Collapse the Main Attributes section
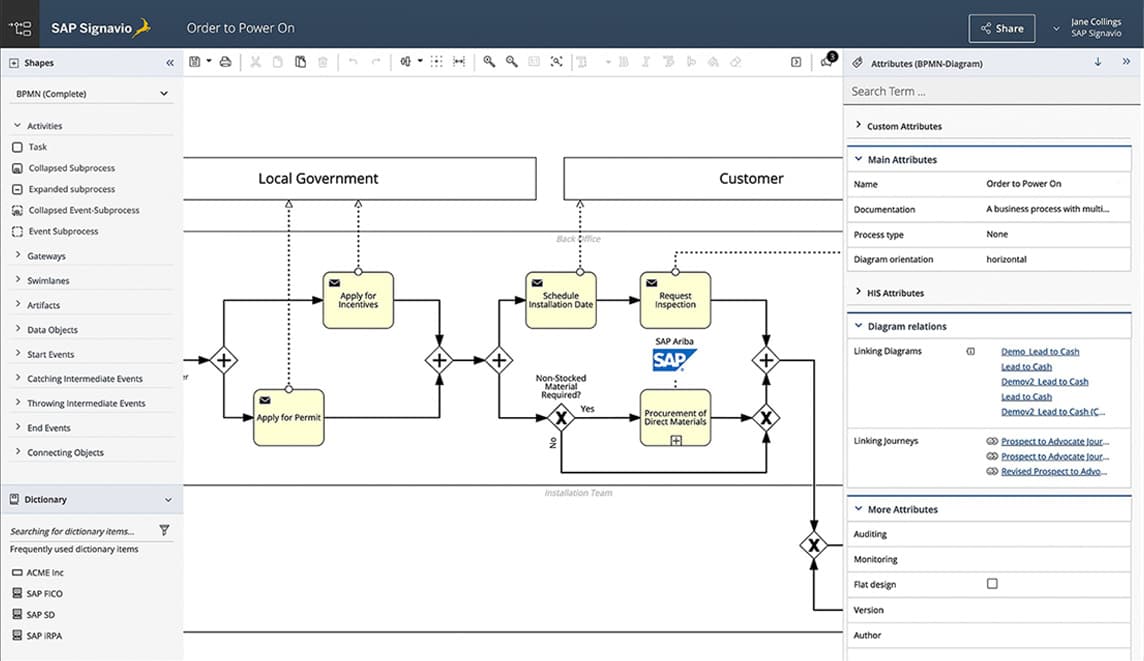This screenshot has height=661, width=1144. tap(902, 160)
